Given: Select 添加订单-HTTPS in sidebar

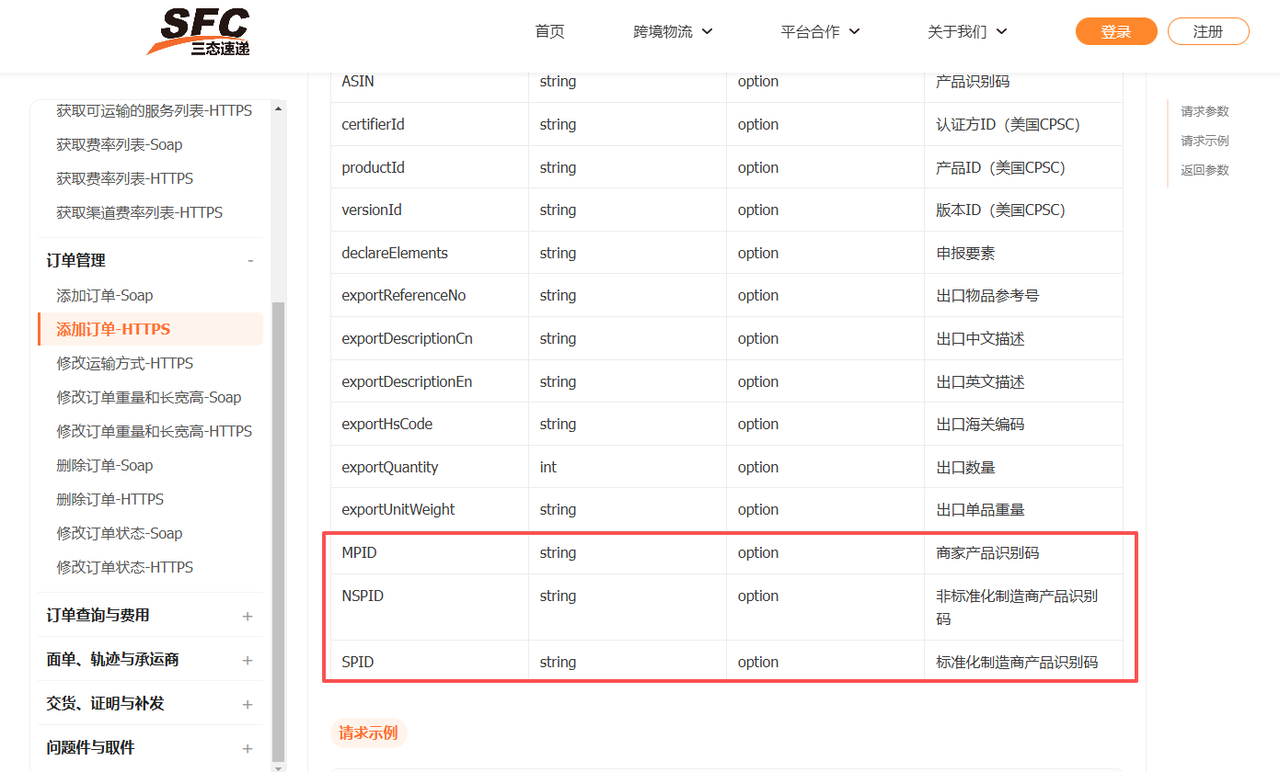Looking at the screenshot, I should click(x=150, y=329).
